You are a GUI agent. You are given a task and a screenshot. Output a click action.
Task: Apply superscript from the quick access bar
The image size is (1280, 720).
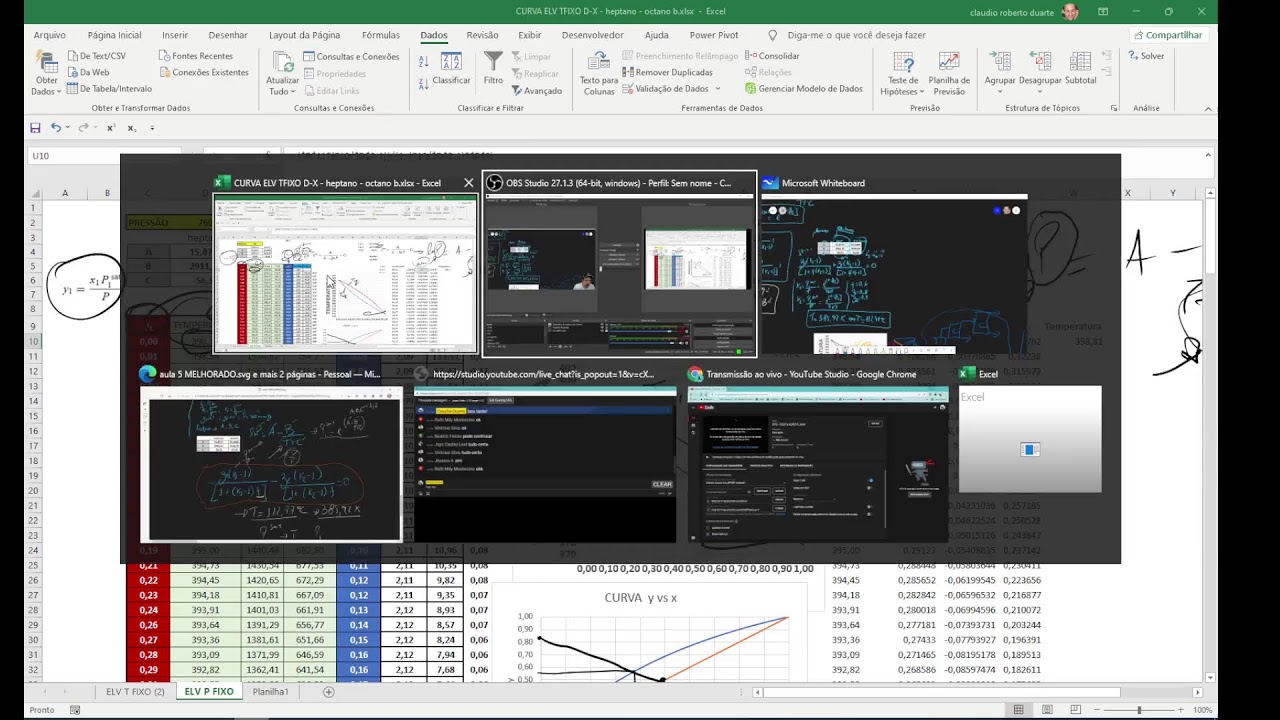coord(111,128)
